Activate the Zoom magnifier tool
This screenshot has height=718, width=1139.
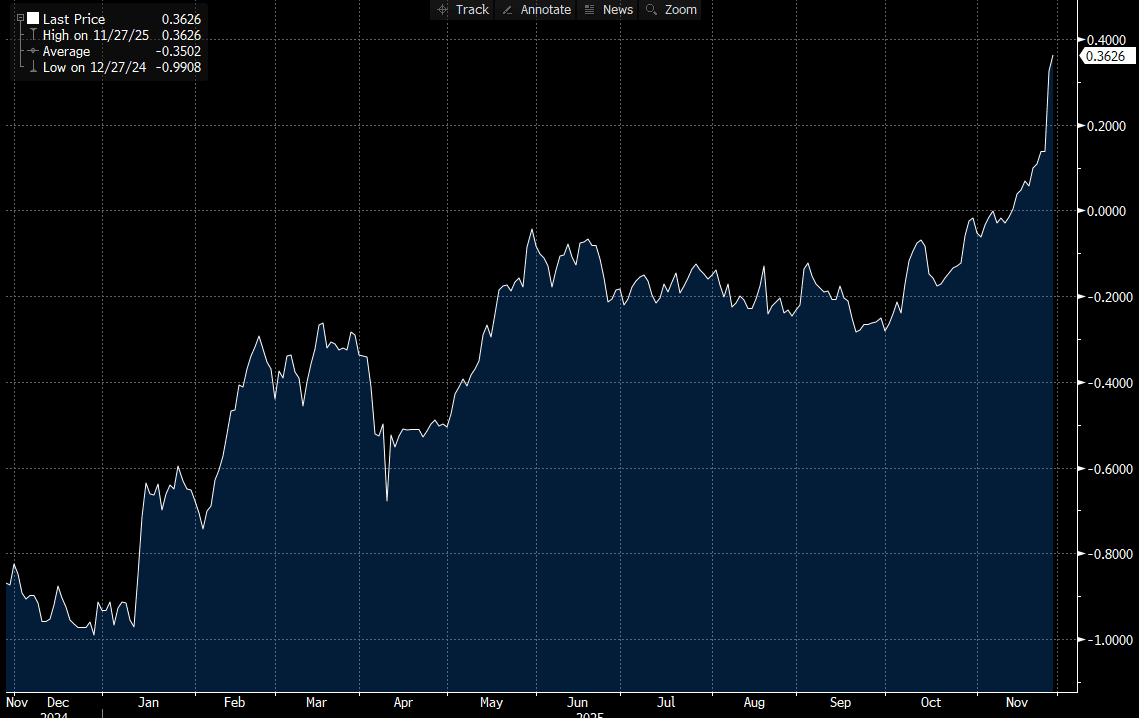click(671, 9)
